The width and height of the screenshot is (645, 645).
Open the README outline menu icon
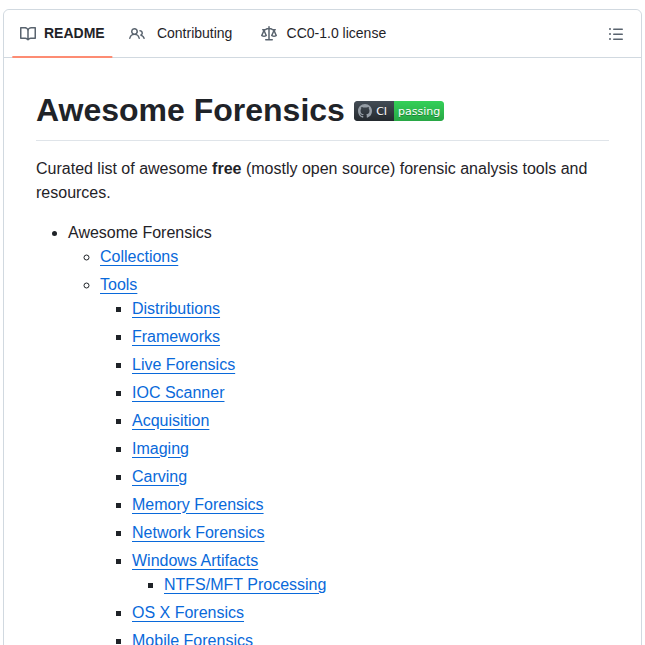tap(615, 34)
